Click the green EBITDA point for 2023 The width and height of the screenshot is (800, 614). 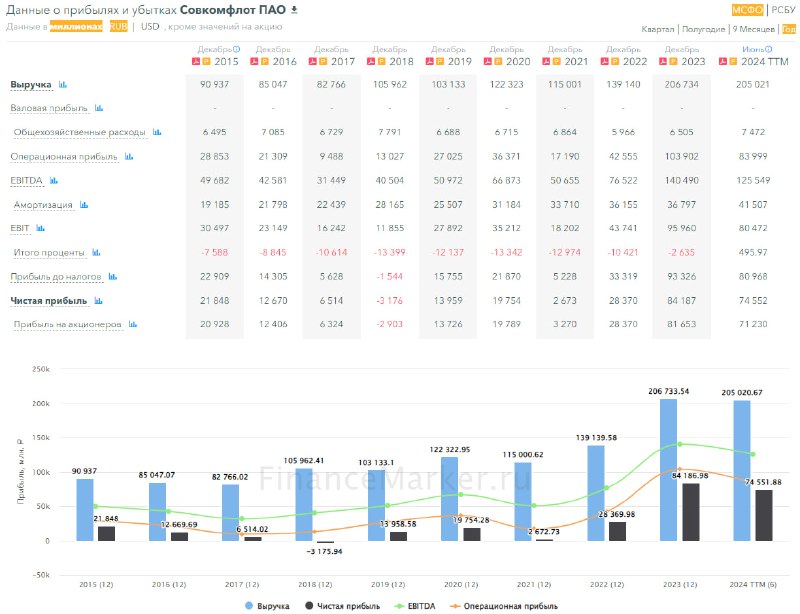pyautogui.click(x=680, y=444)
